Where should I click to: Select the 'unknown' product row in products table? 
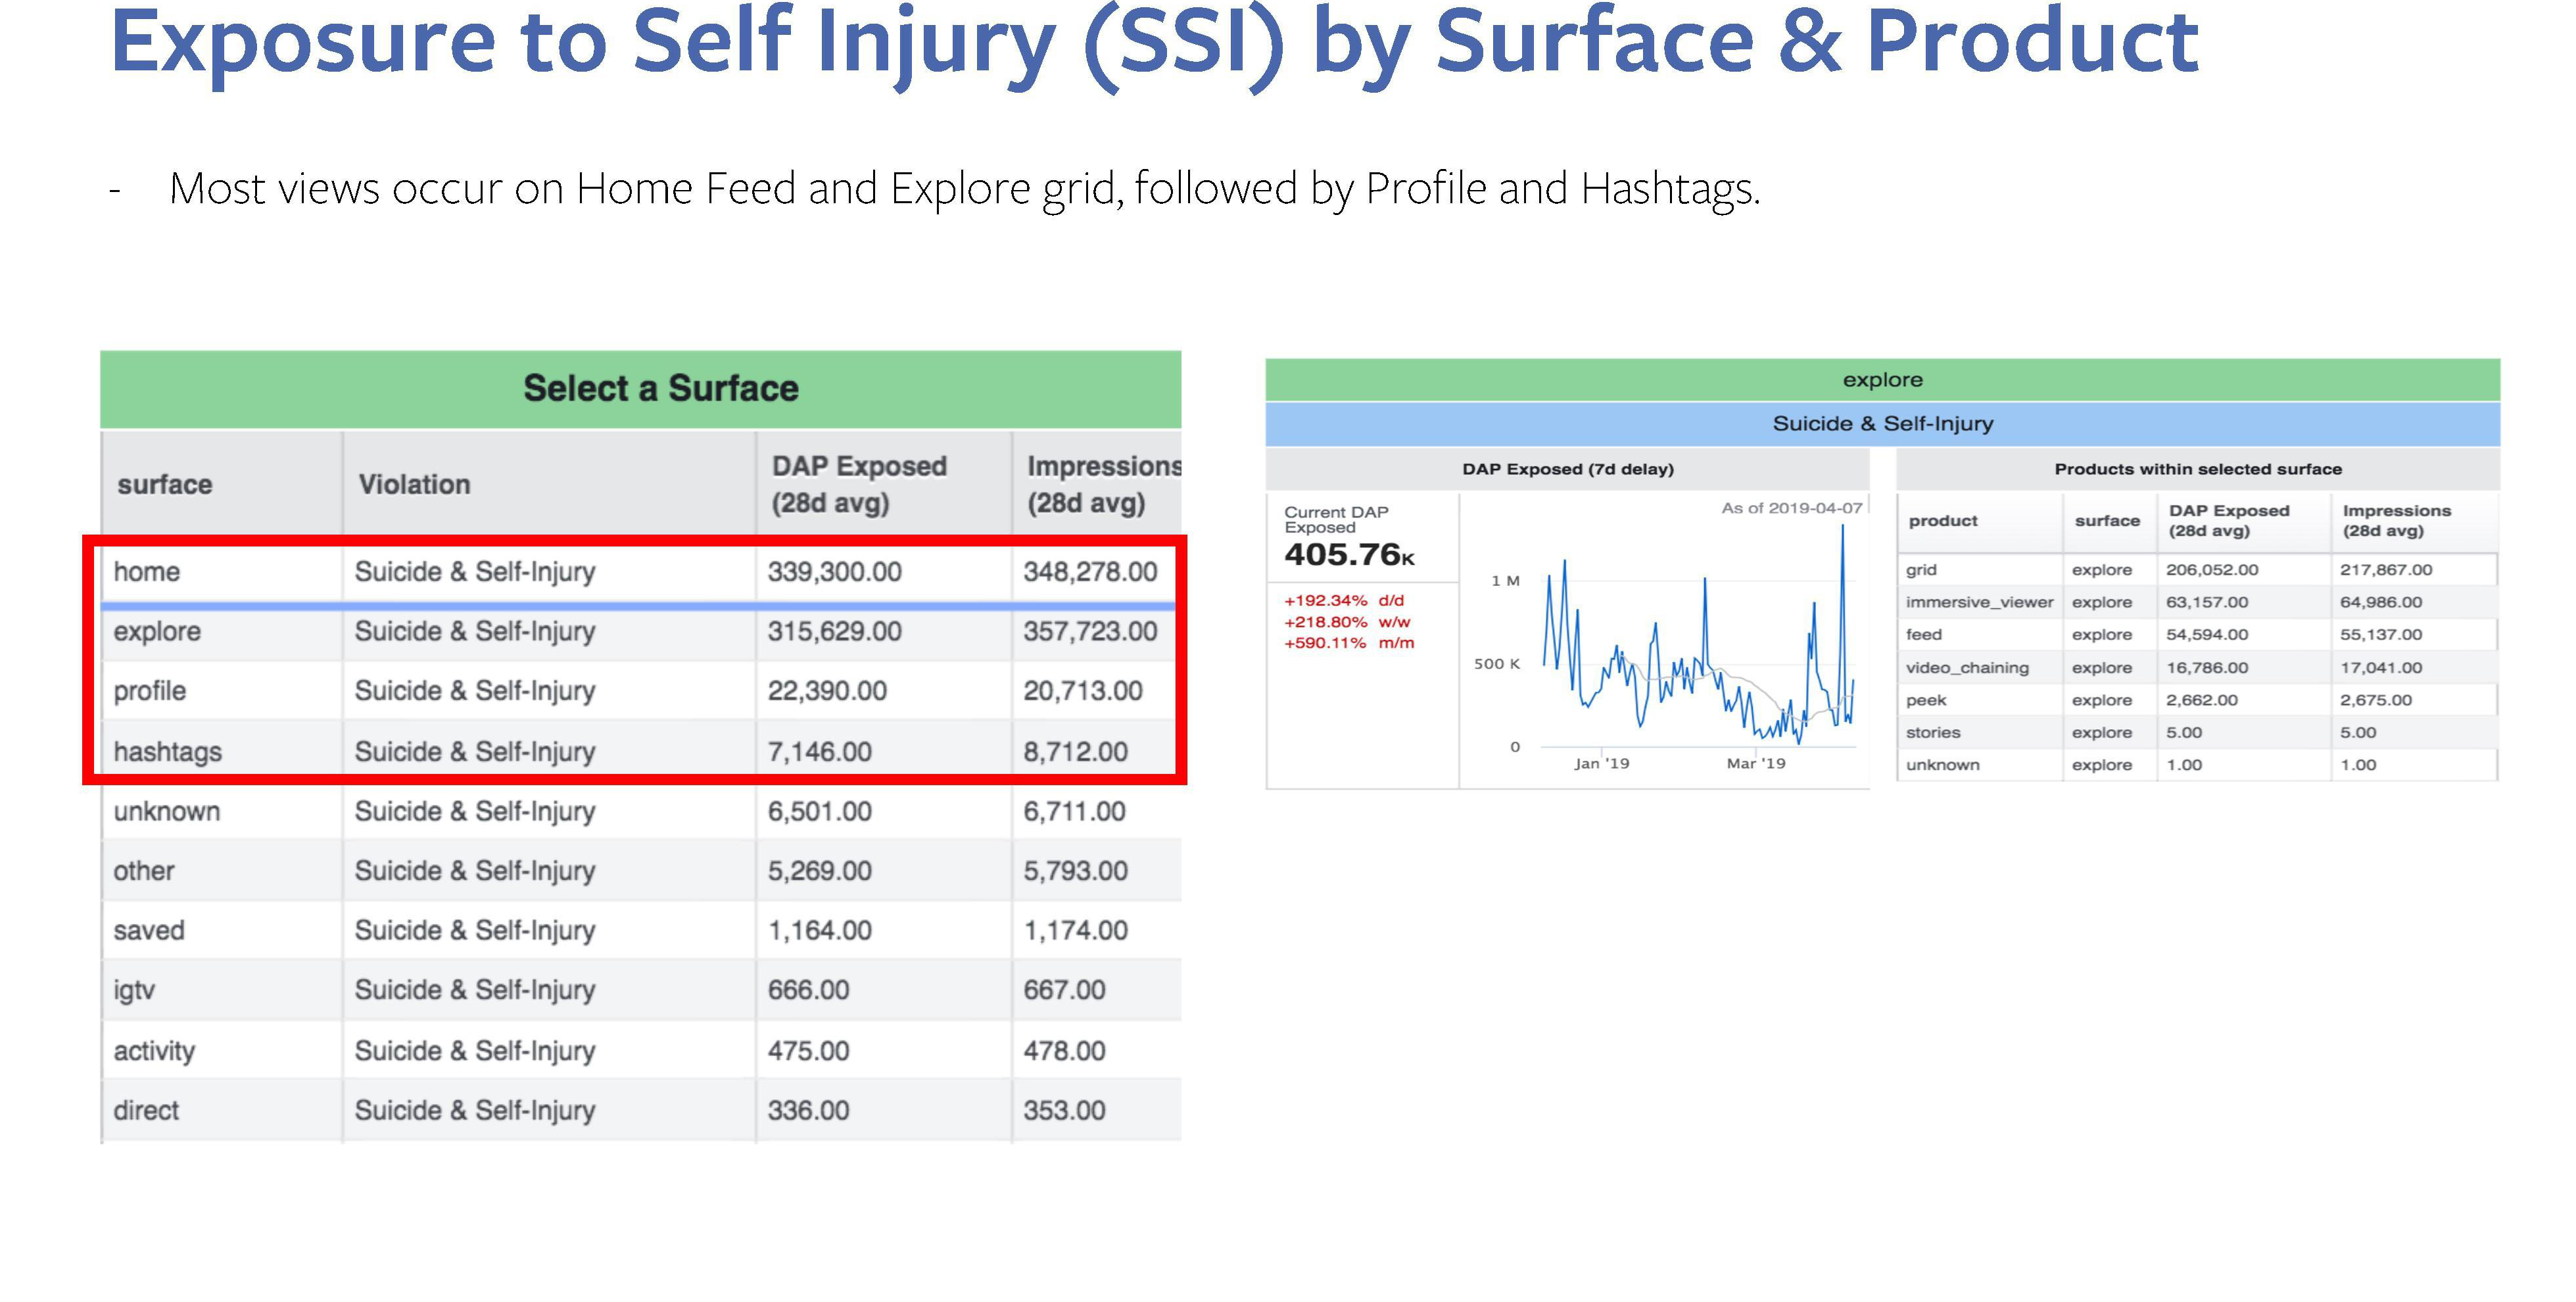pos(2197,765)
